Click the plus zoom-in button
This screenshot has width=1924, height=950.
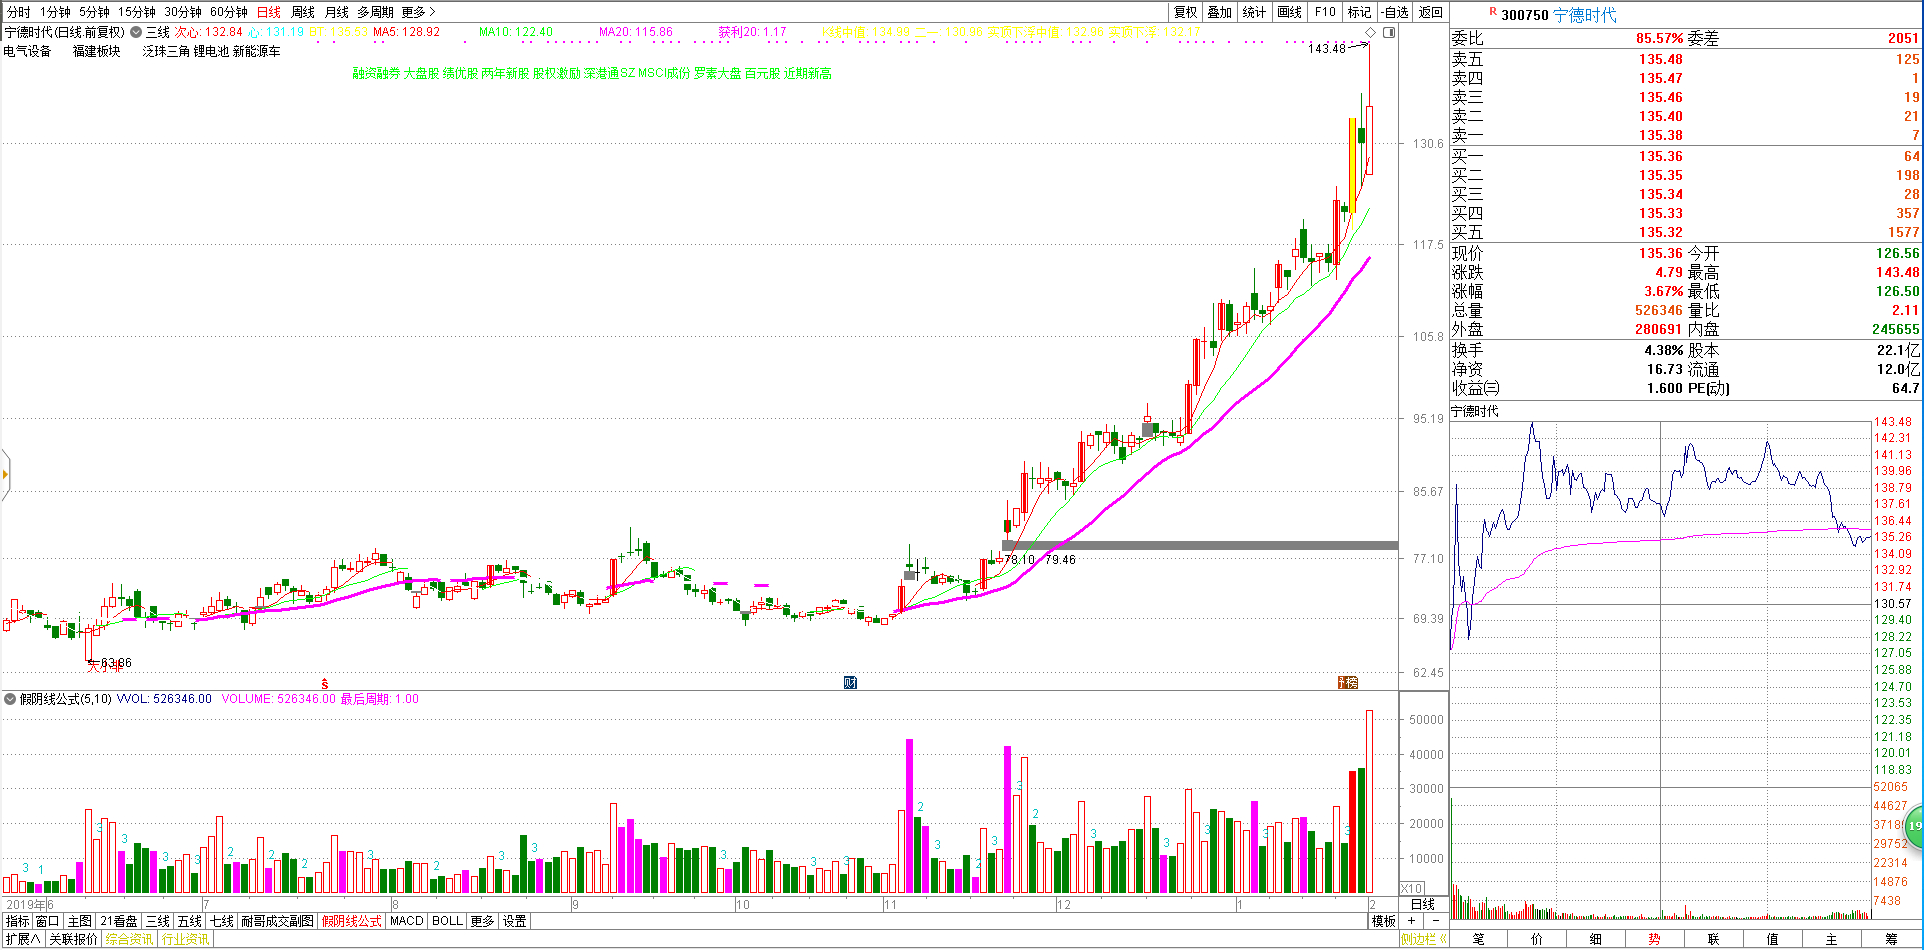tap(1411, 921)
